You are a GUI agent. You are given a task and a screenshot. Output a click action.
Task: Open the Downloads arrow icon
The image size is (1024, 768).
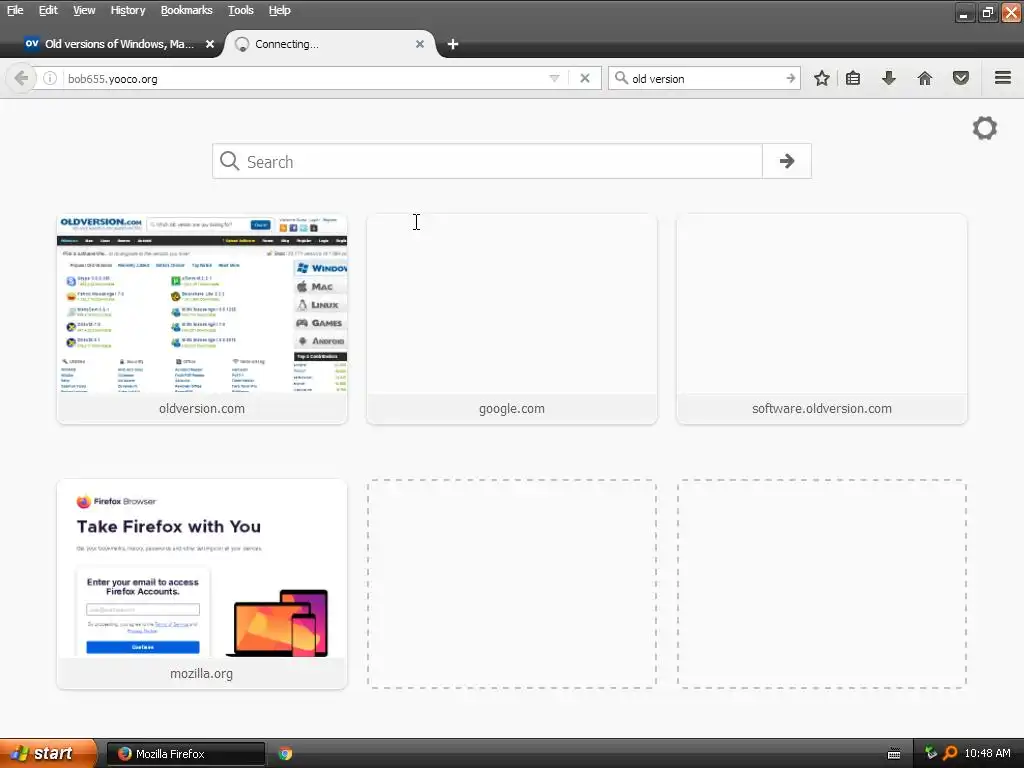(x=888, y=78)
